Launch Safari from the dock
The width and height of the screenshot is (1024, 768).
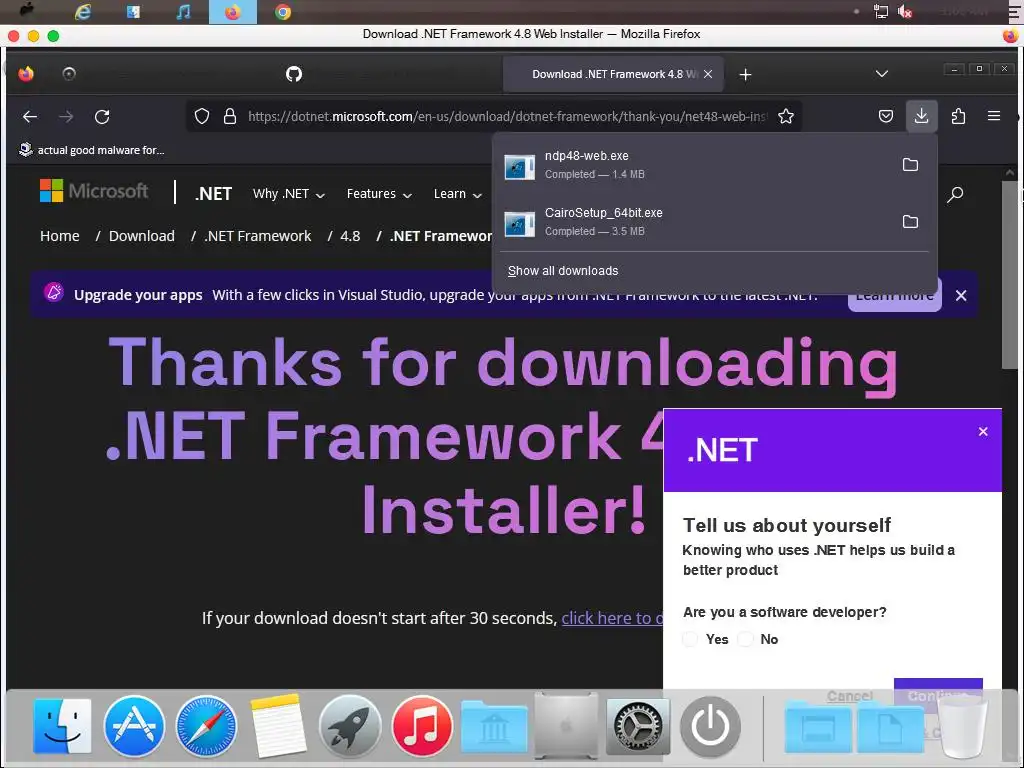206,726
